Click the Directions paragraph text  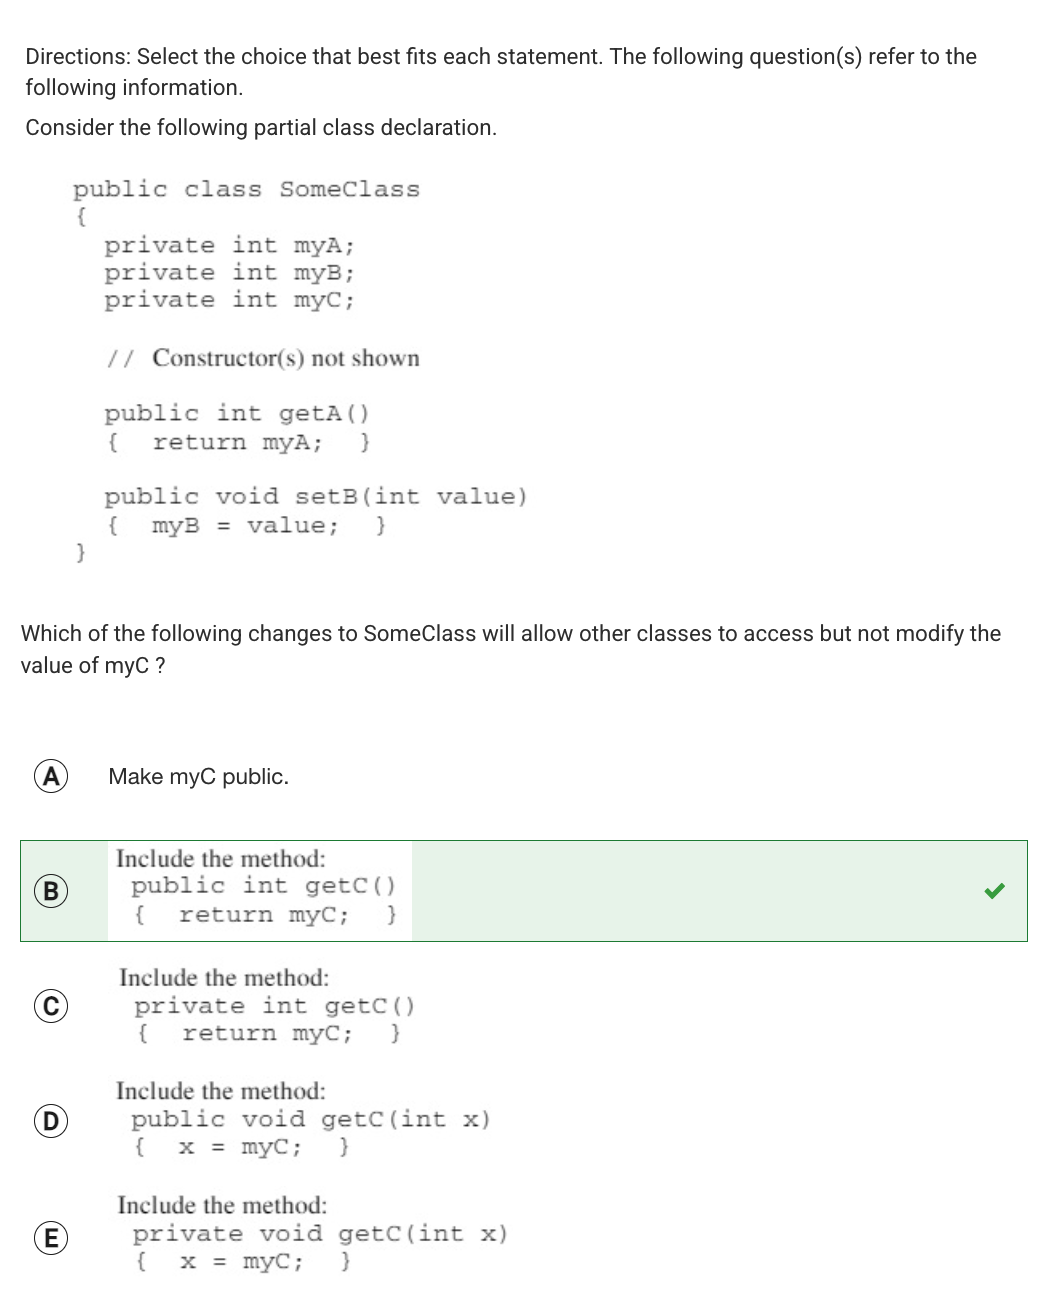[500, 72]
